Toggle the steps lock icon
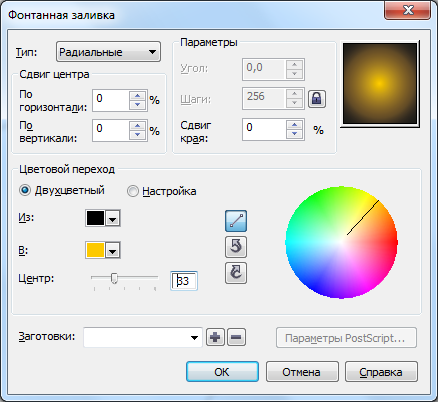The width and height of the screenshot is (438, 402). (x=317, y=99)
